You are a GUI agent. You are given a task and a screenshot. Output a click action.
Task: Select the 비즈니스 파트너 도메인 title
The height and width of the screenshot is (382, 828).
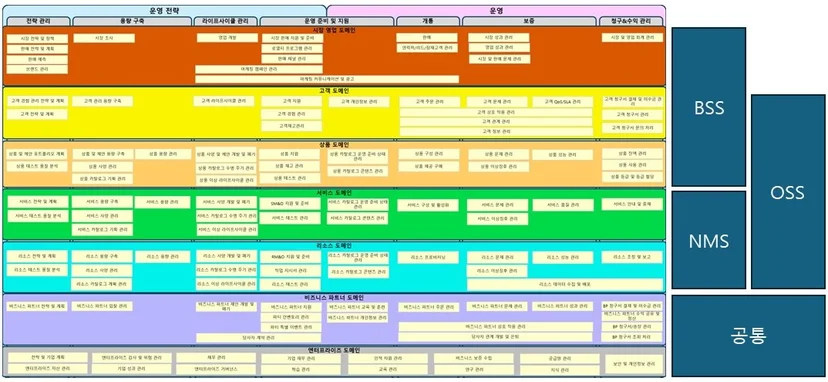tap(334, 297)
